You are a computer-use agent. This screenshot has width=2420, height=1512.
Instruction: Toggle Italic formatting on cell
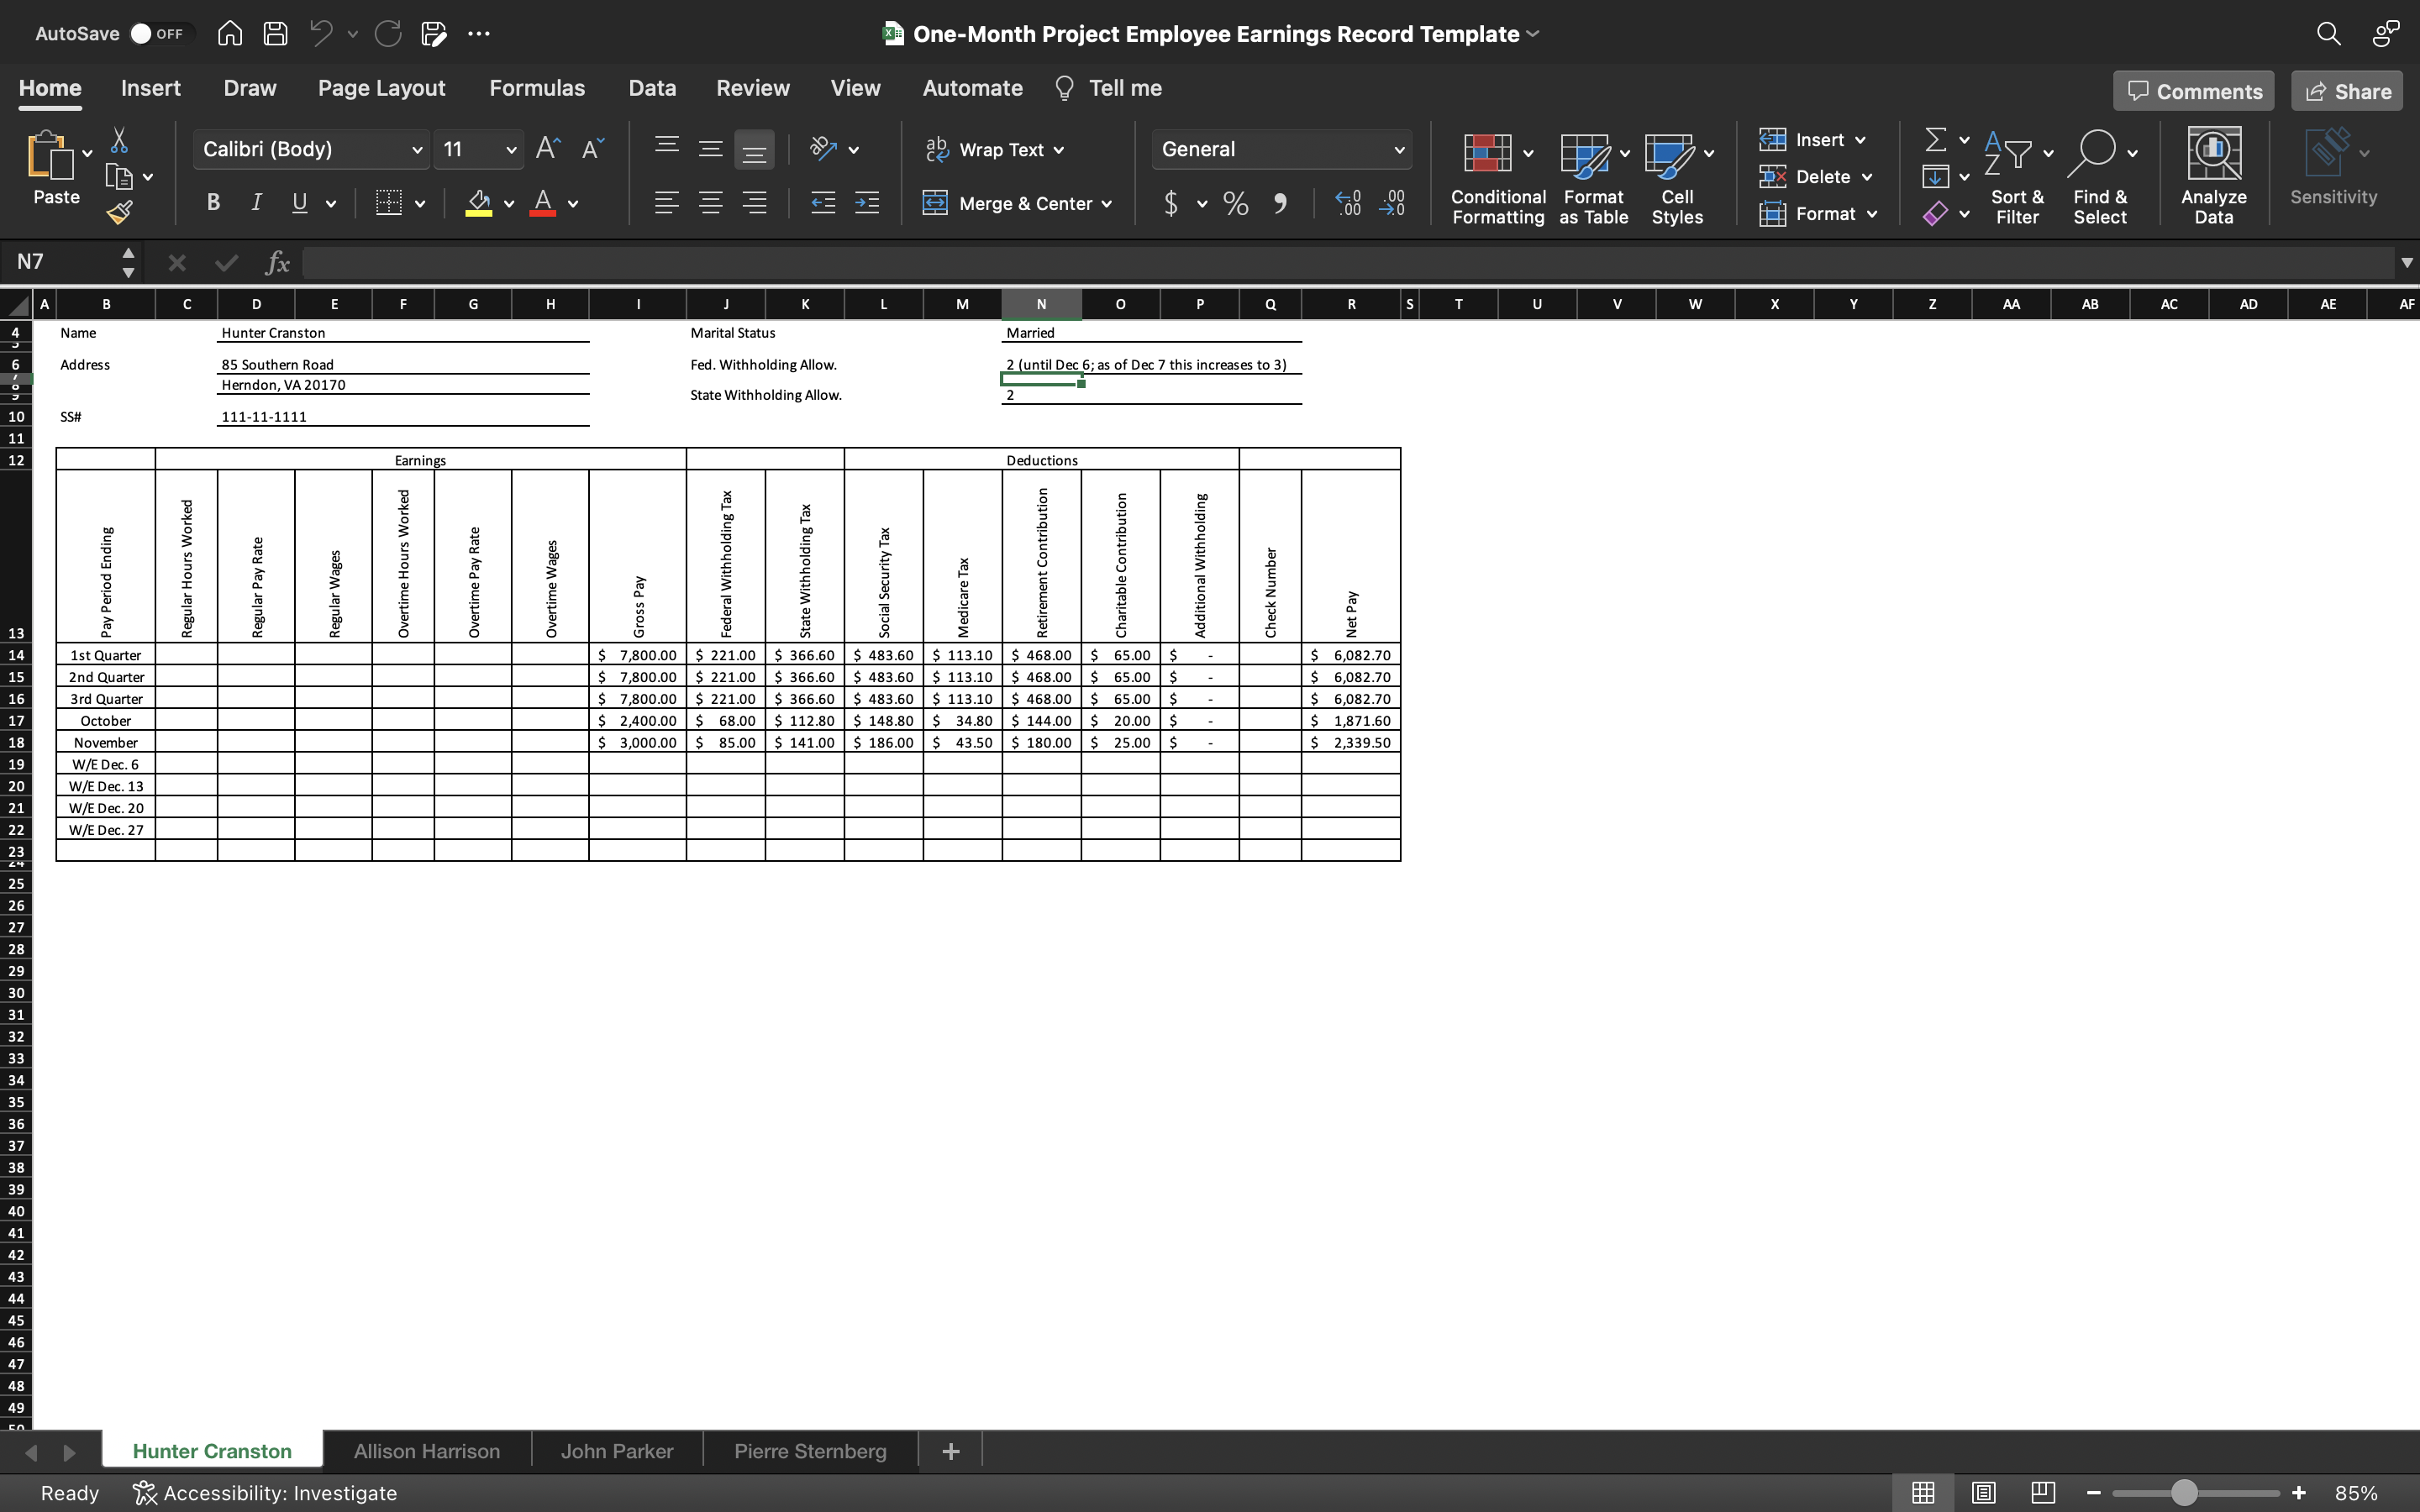pyautogui.click(x=255, y=202)
